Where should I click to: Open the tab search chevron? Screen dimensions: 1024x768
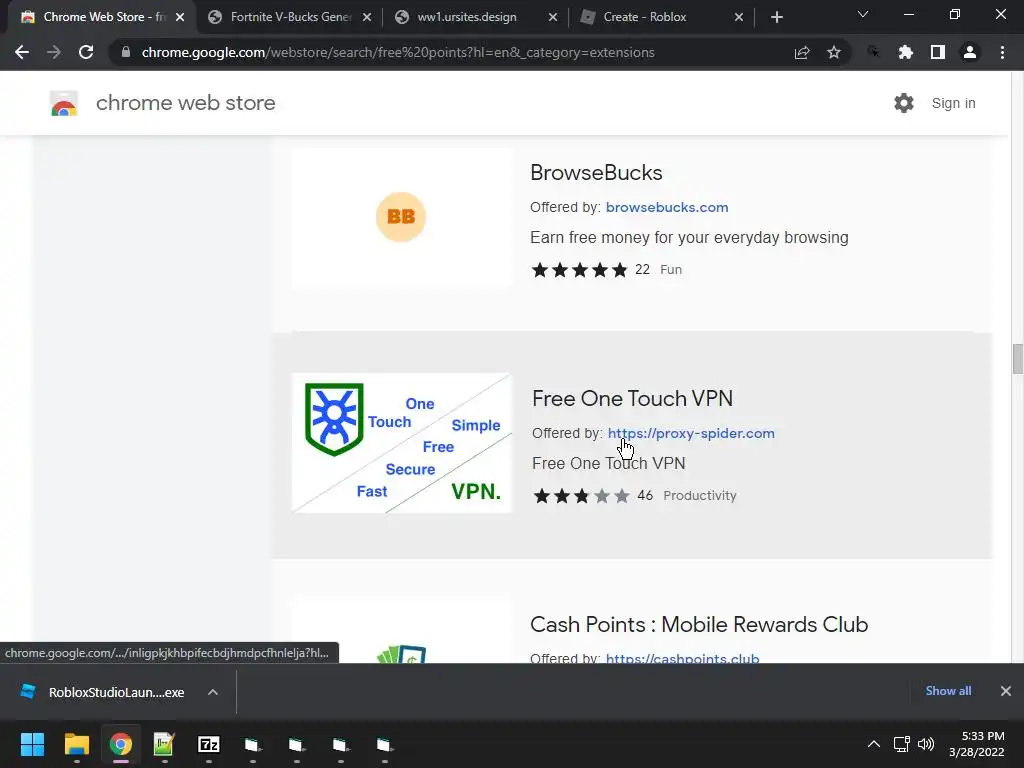863,14
